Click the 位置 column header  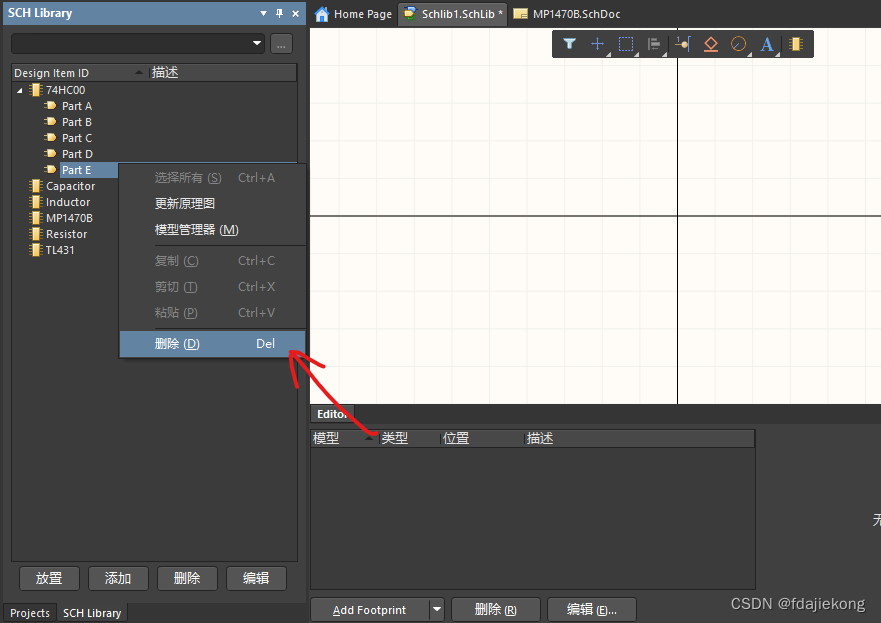click(482, 438)
